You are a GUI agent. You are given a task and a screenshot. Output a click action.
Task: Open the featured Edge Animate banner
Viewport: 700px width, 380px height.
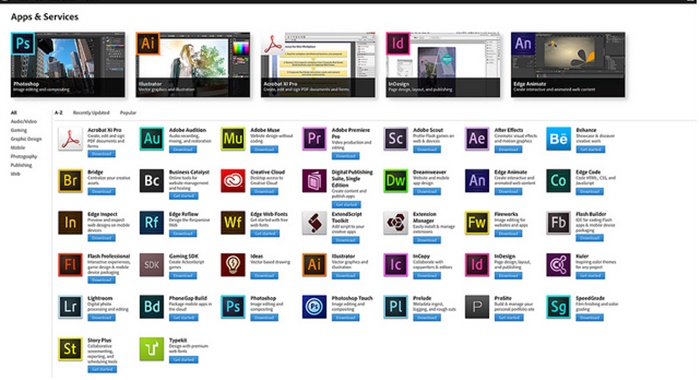pos(568,65)
